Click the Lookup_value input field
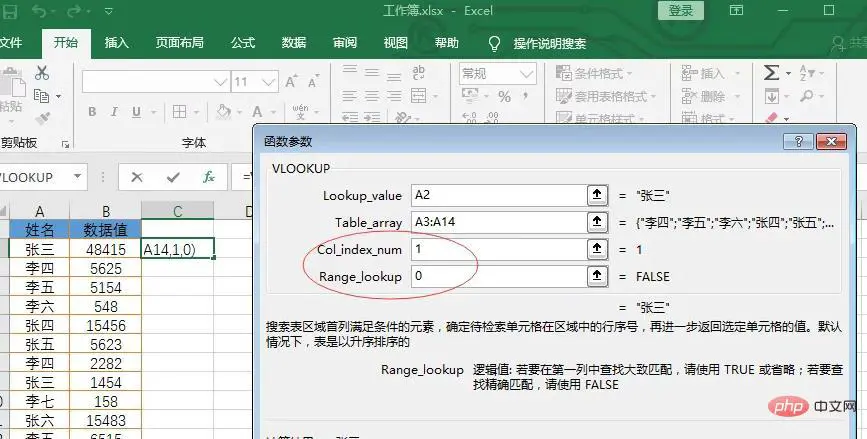 pos(499,195)
